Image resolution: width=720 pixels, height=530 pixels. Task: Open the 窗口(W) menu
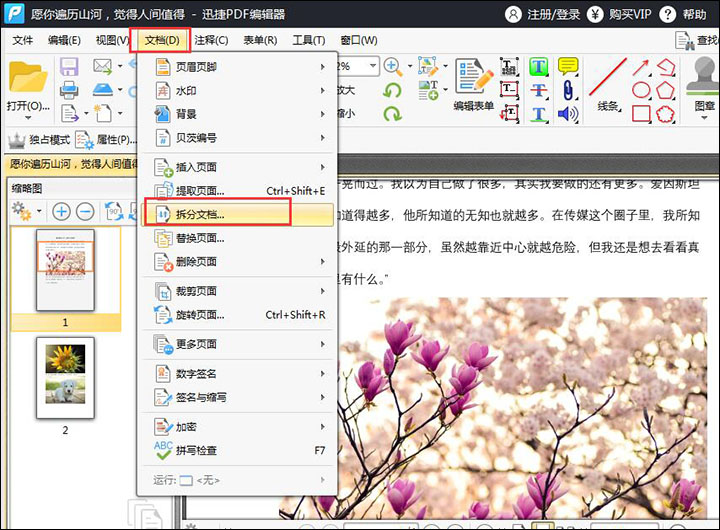359,40
